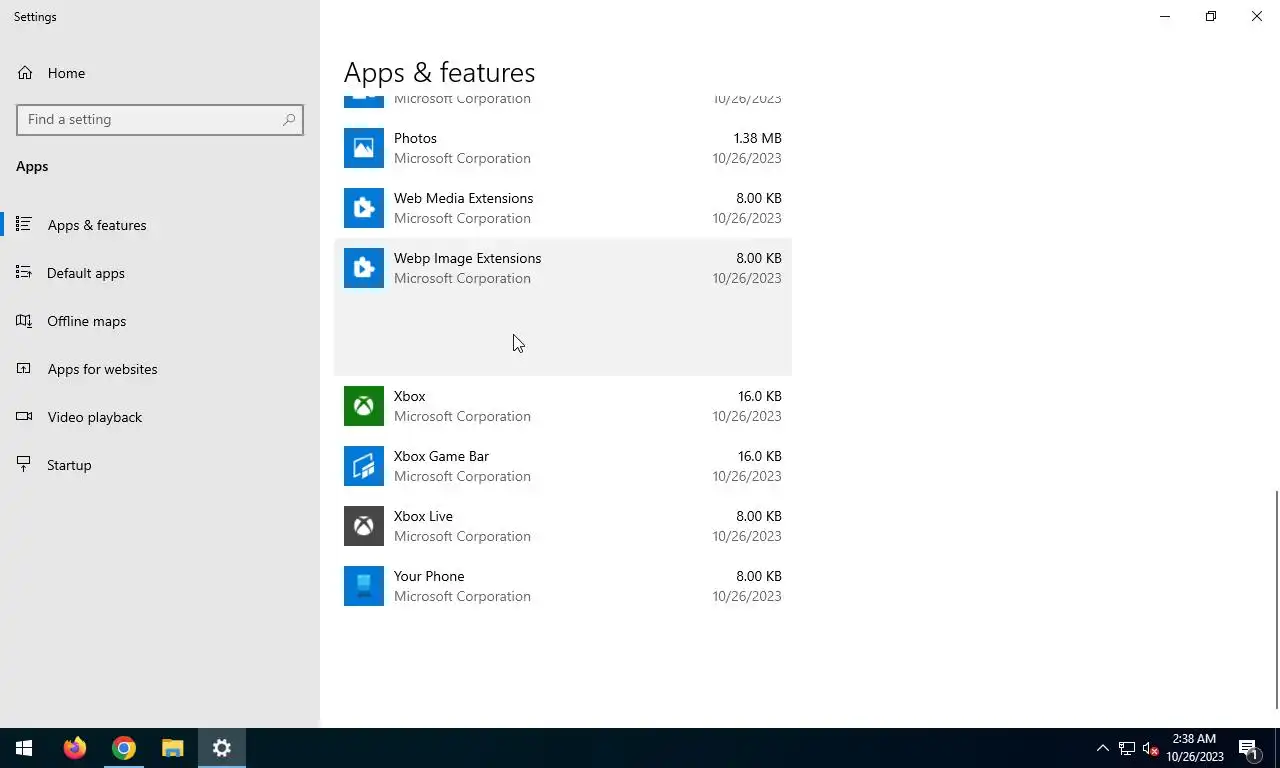Click the Xbox Game Bar icon
The width and height of the screenshot is (1280, 768).
point(364,466)
